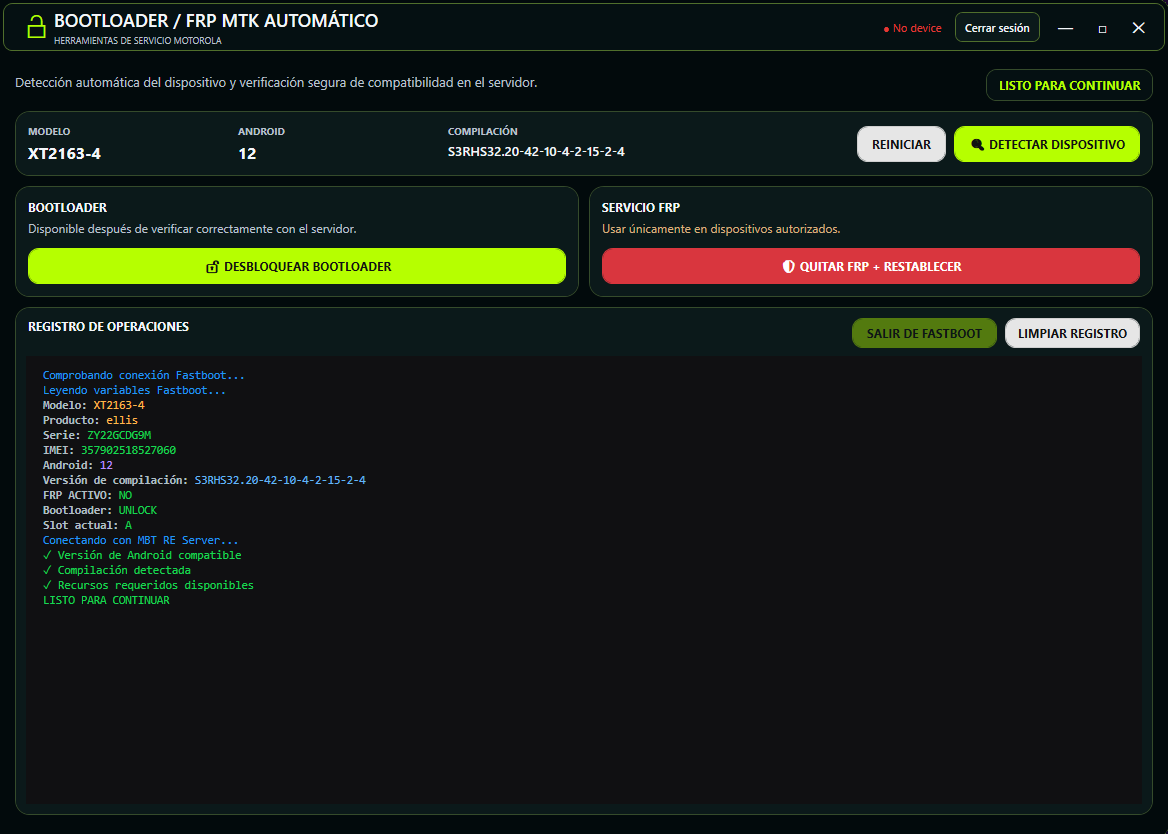Click the Producto: ellis log line
The image size is (1168, 834).
(x=90, y=420)
